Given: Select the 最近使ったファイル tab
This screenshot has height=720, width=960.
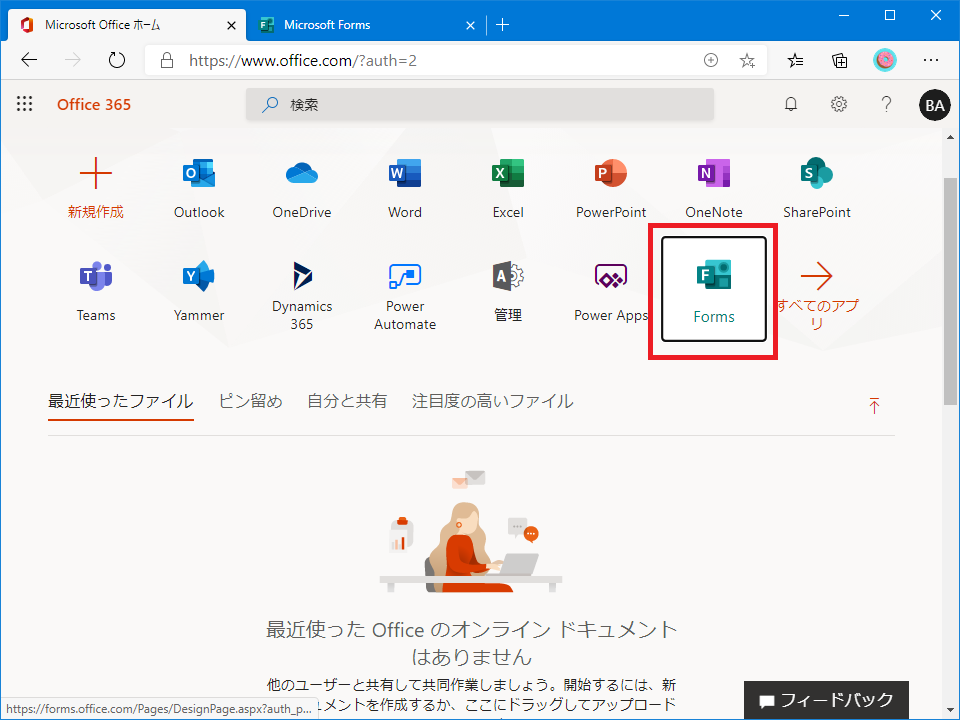Looking at the screenshot, I should (x=121, y=401).
